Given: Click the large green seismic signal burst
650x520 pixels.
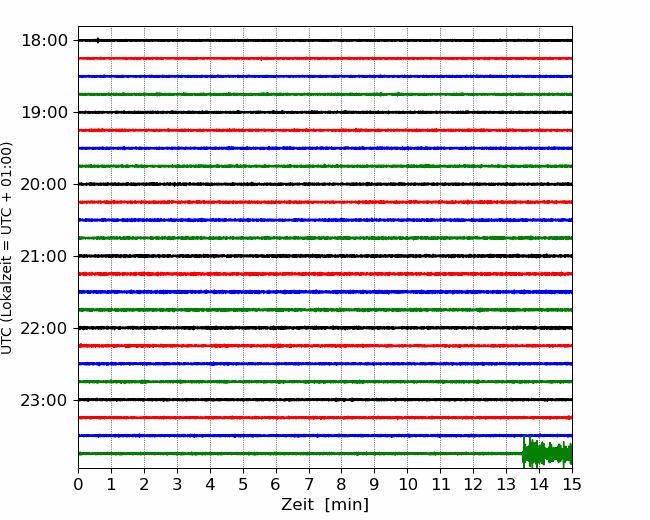Looking at the screenshot, I should pyautogui.click(x=547, y=452).
